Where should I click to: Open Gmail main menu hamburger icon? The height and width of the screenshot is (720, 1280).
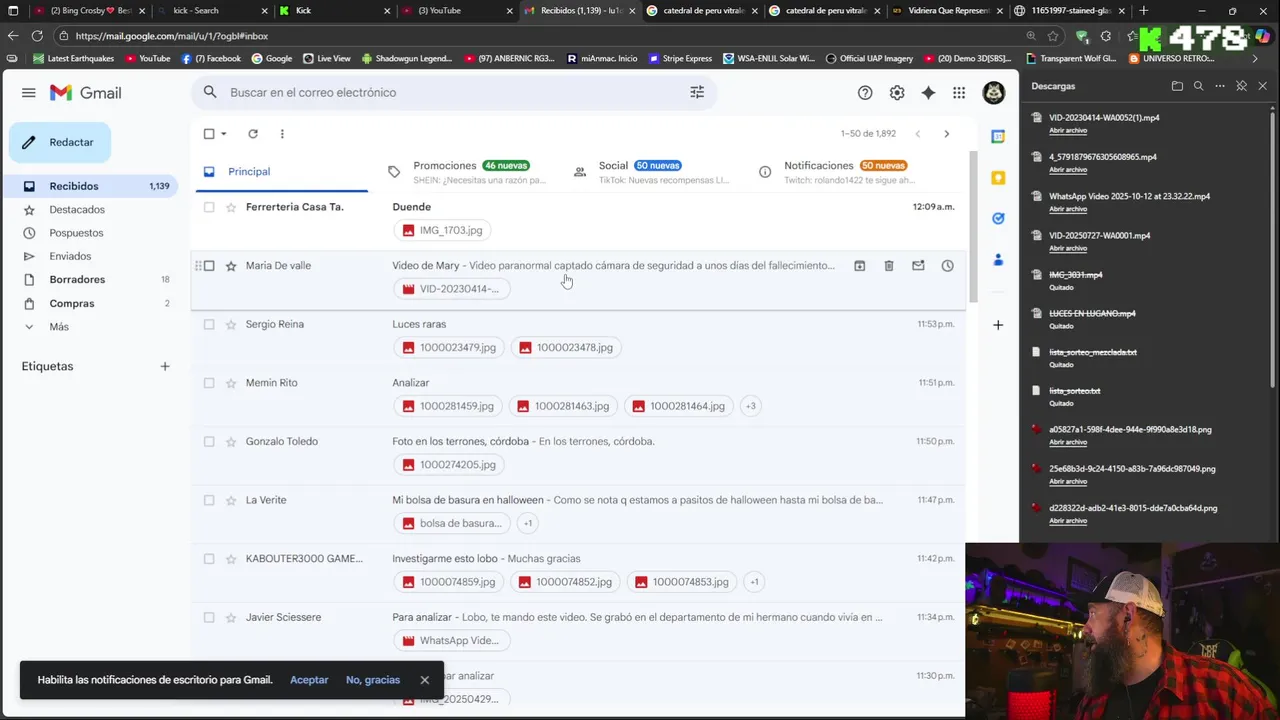pyautogui.click(x=28, y=93)
